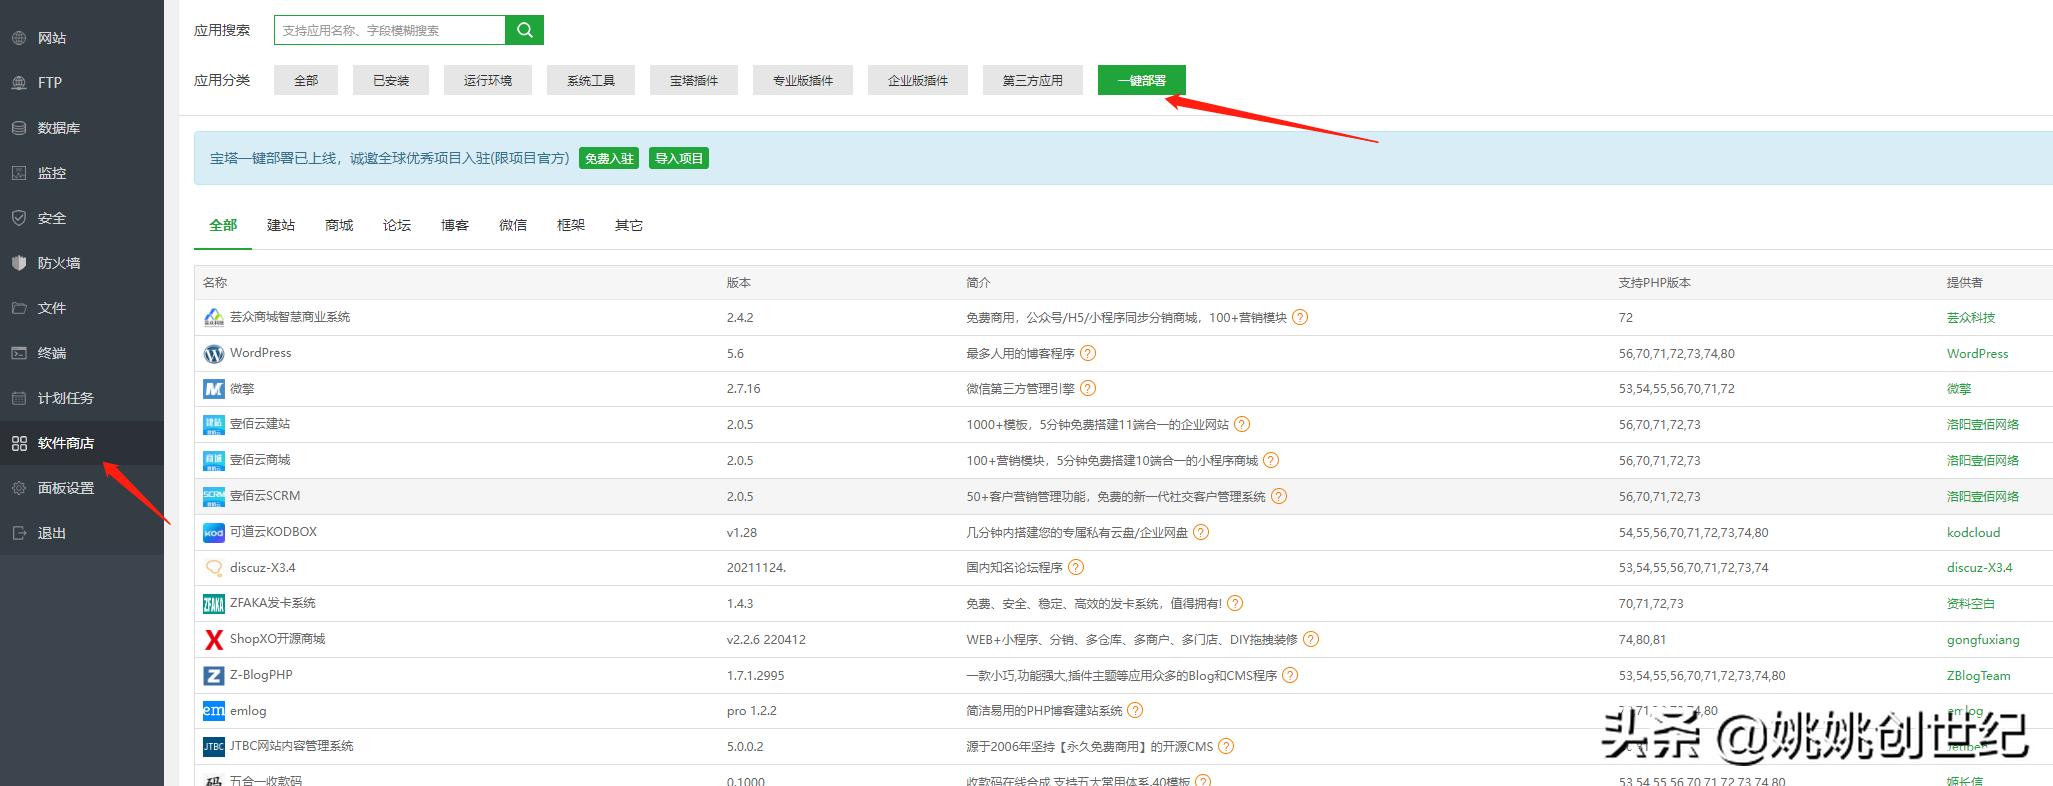This screenshot has width=2053, height=786.
Task: Filter apps by 运行环境
Action: coord(488,80)
